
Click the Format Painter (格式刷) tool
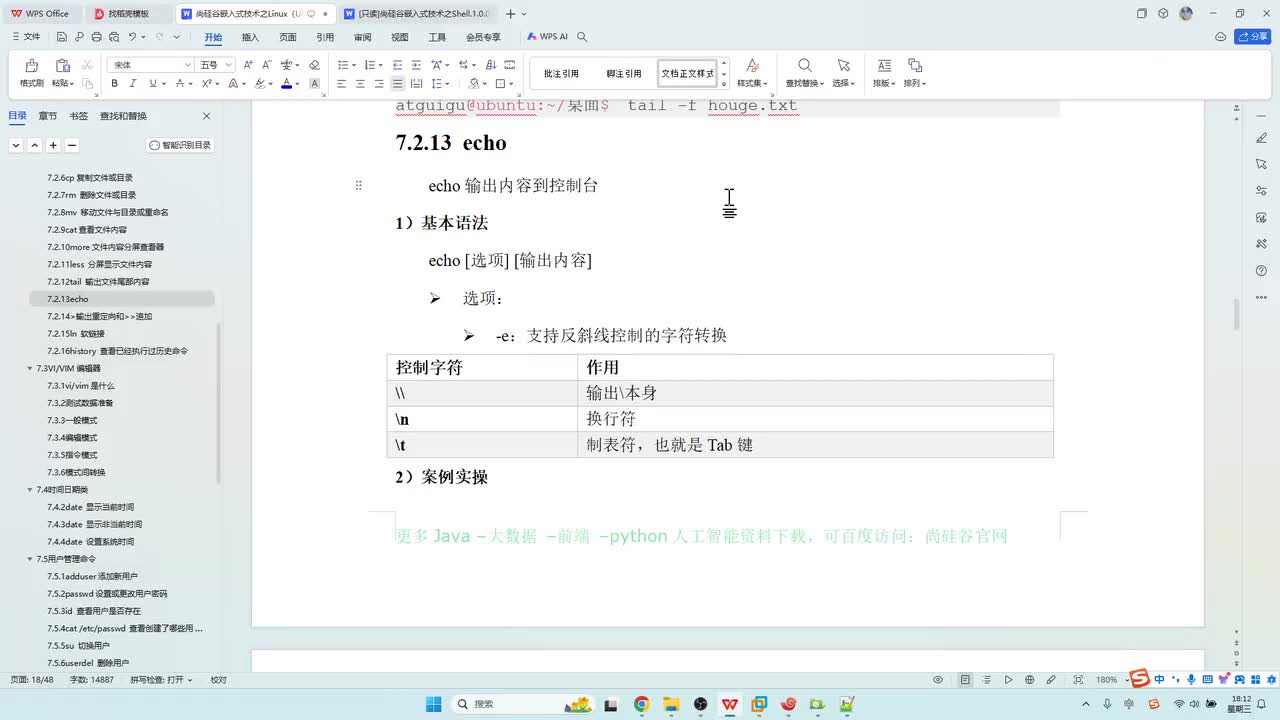click(31, 72)
